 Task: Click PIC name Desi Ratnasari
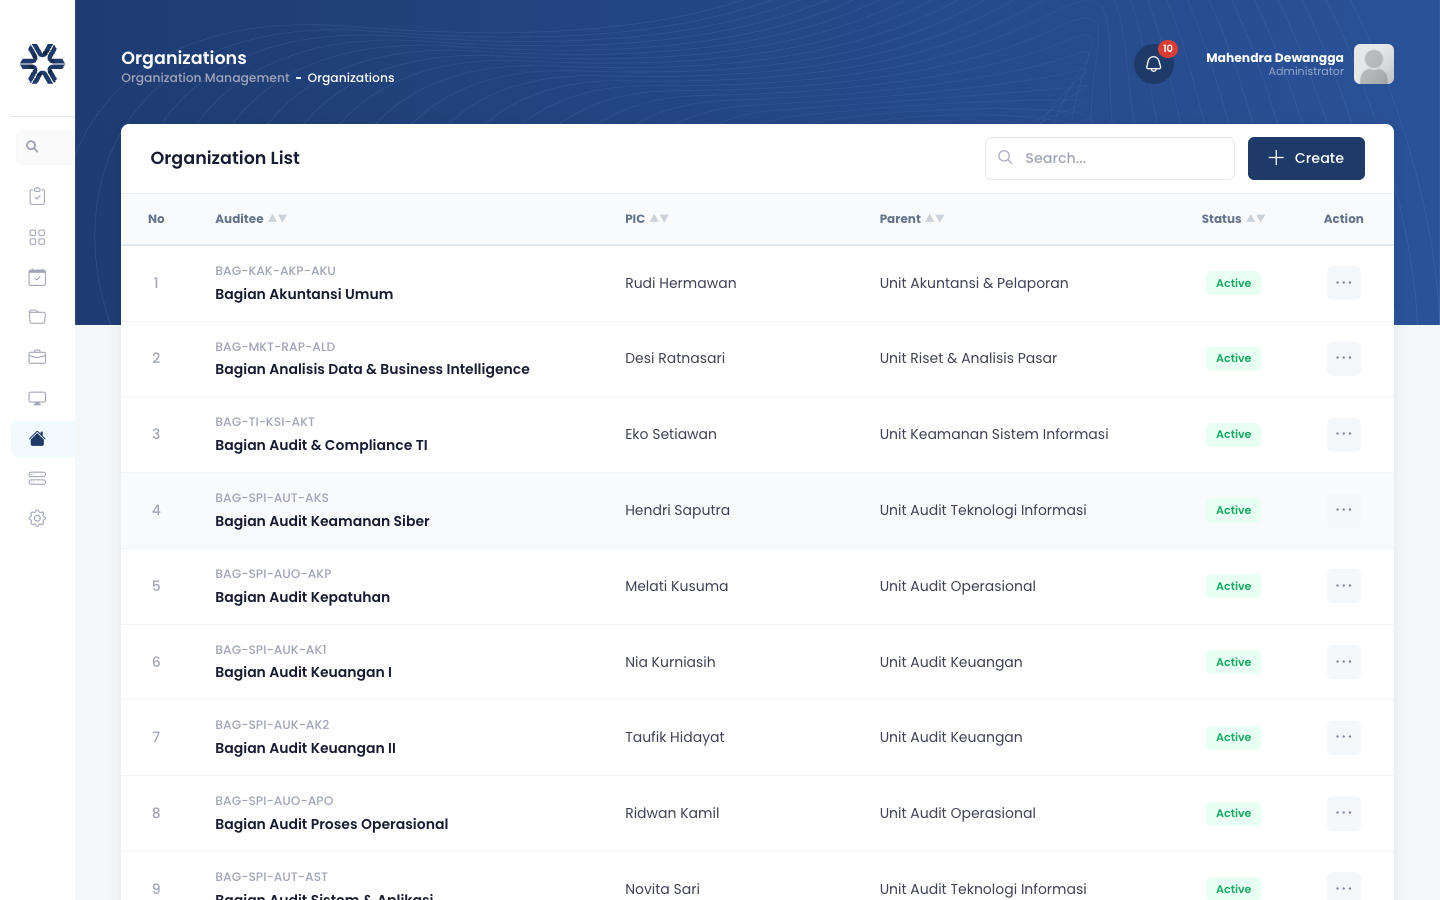(675, 358)
